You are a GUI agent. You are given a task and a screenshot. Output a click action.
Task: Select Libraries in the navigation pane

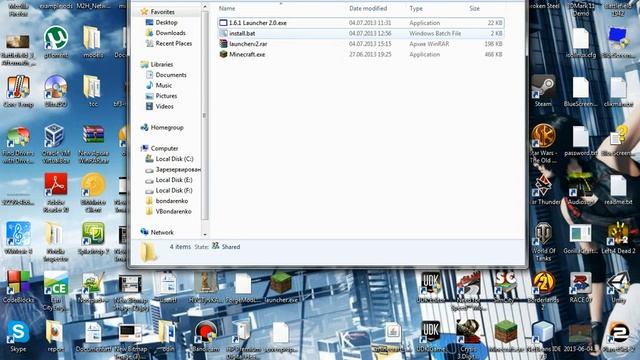(x=161, y=64)
